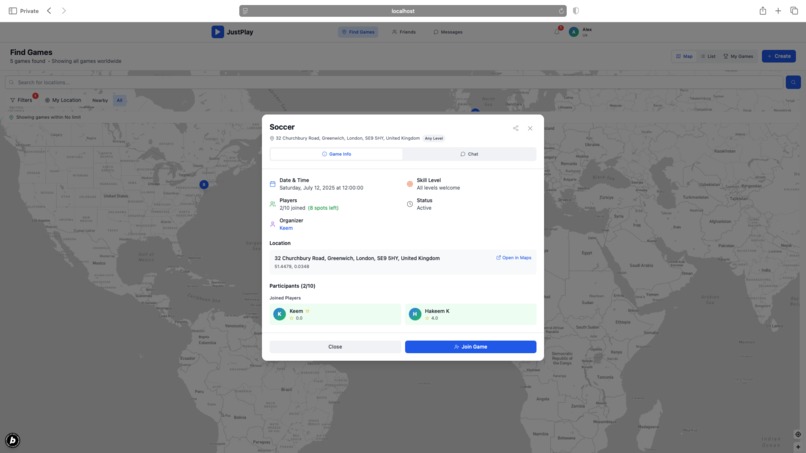The height and width of the screenshot is (453, 806).
Task: Select the Game Info tab
Action: click(336, 154)
